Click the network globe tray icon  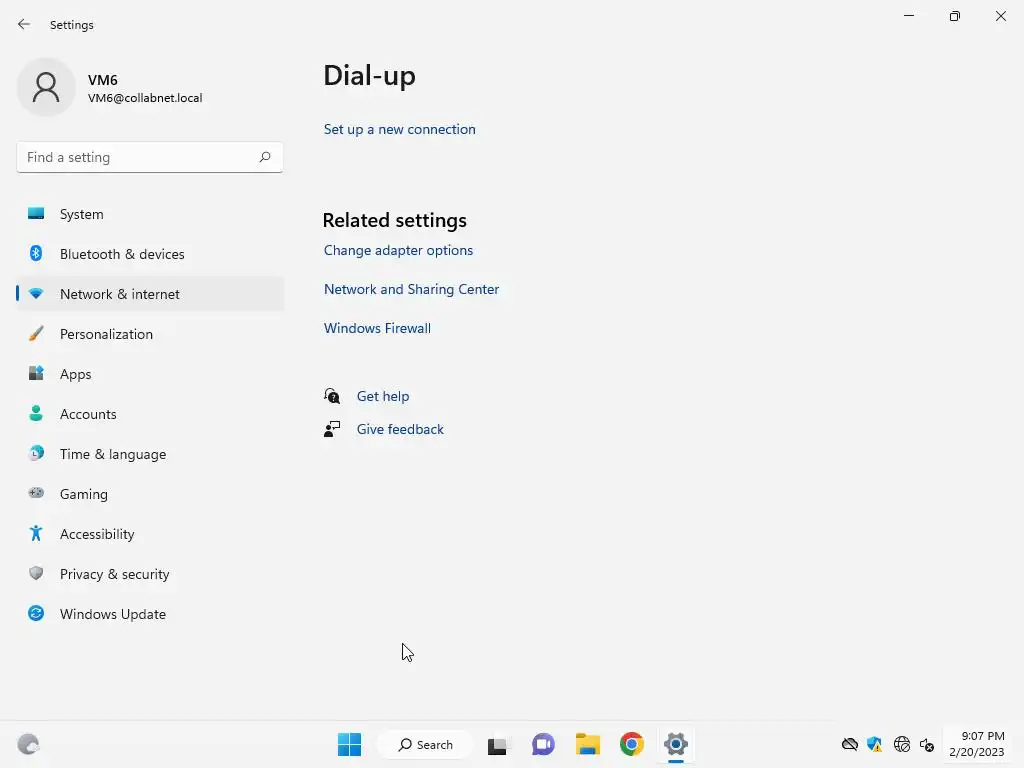(902, 744)
